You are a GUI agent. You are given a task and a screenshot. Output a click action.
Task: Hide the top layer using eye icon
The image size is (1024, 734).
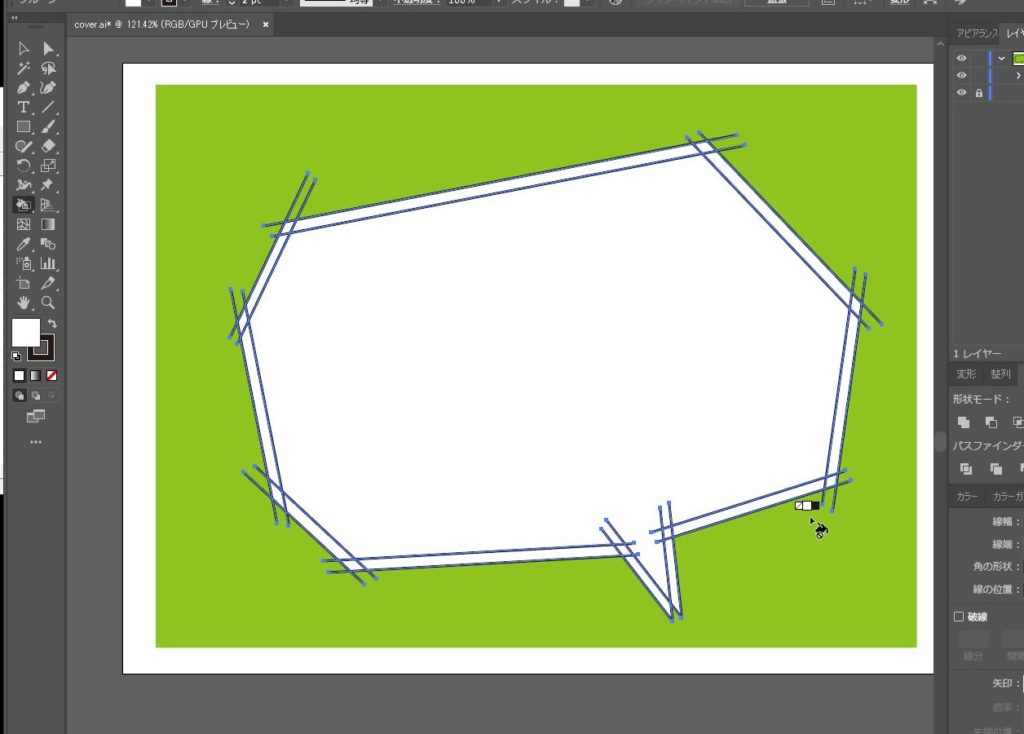961,58
